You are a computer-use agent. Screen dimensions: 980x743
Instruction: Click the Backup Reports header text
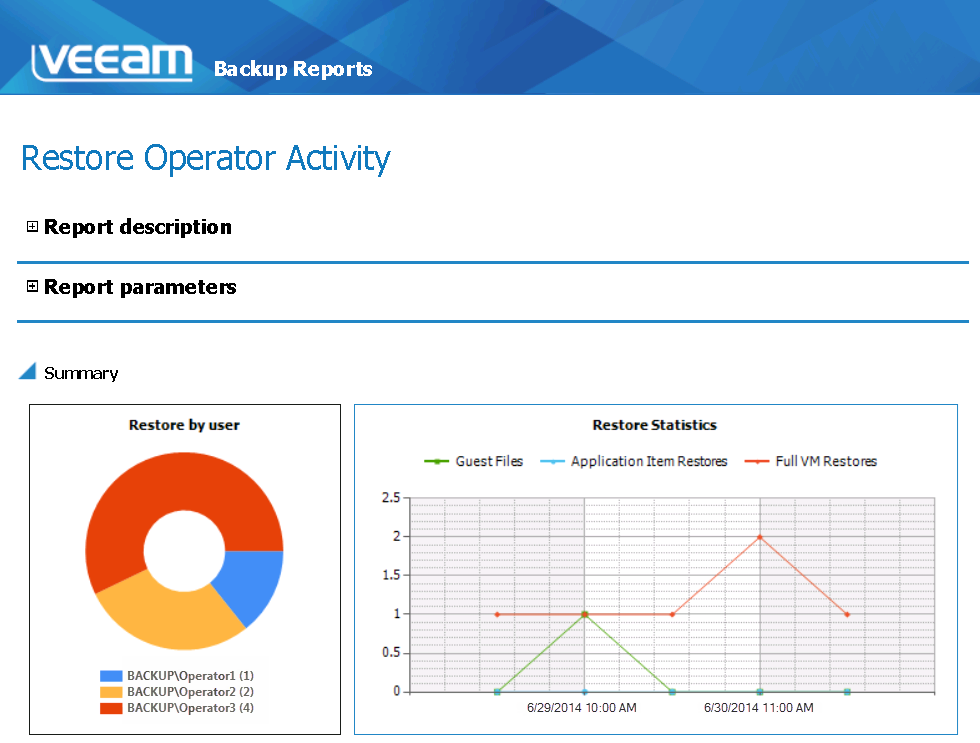tap(293, 69)
